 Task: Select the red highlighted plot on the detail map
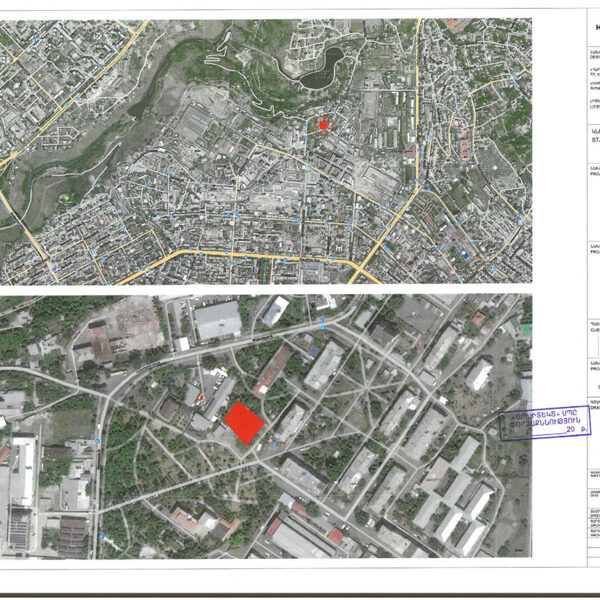pyautogui.click(x=243, y=423)
